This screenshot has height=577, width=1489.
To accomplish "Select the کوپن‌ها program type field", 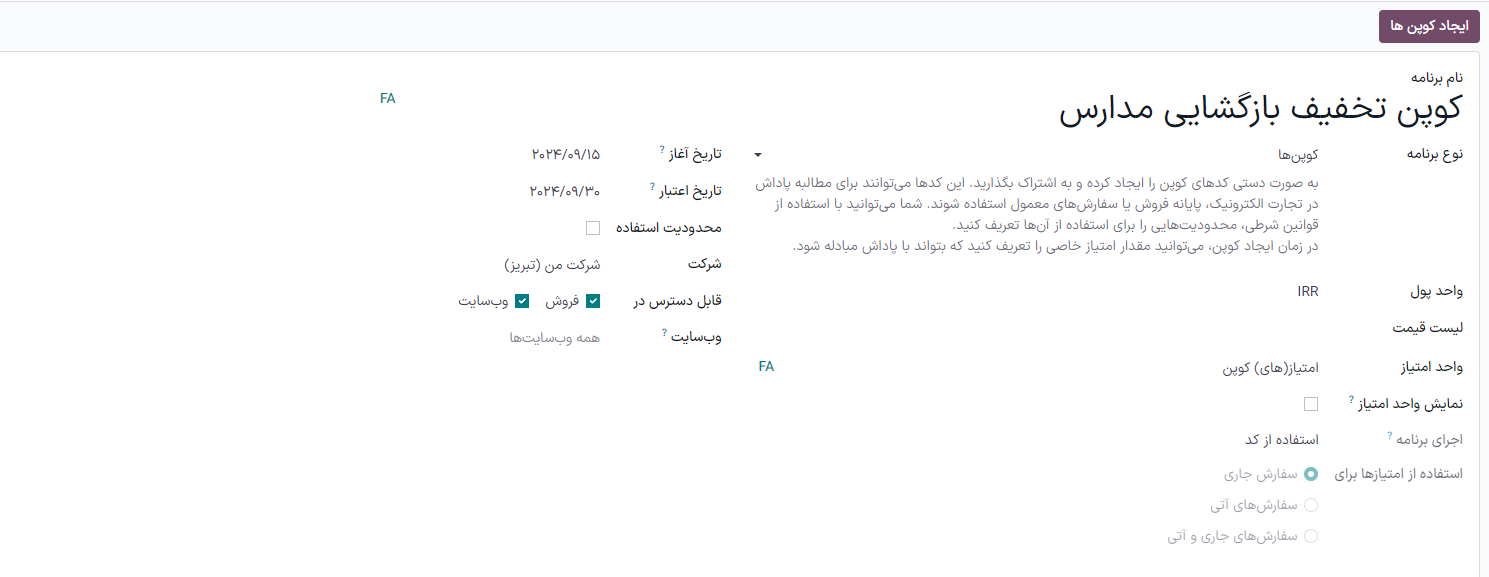I will click(1037, 155).
